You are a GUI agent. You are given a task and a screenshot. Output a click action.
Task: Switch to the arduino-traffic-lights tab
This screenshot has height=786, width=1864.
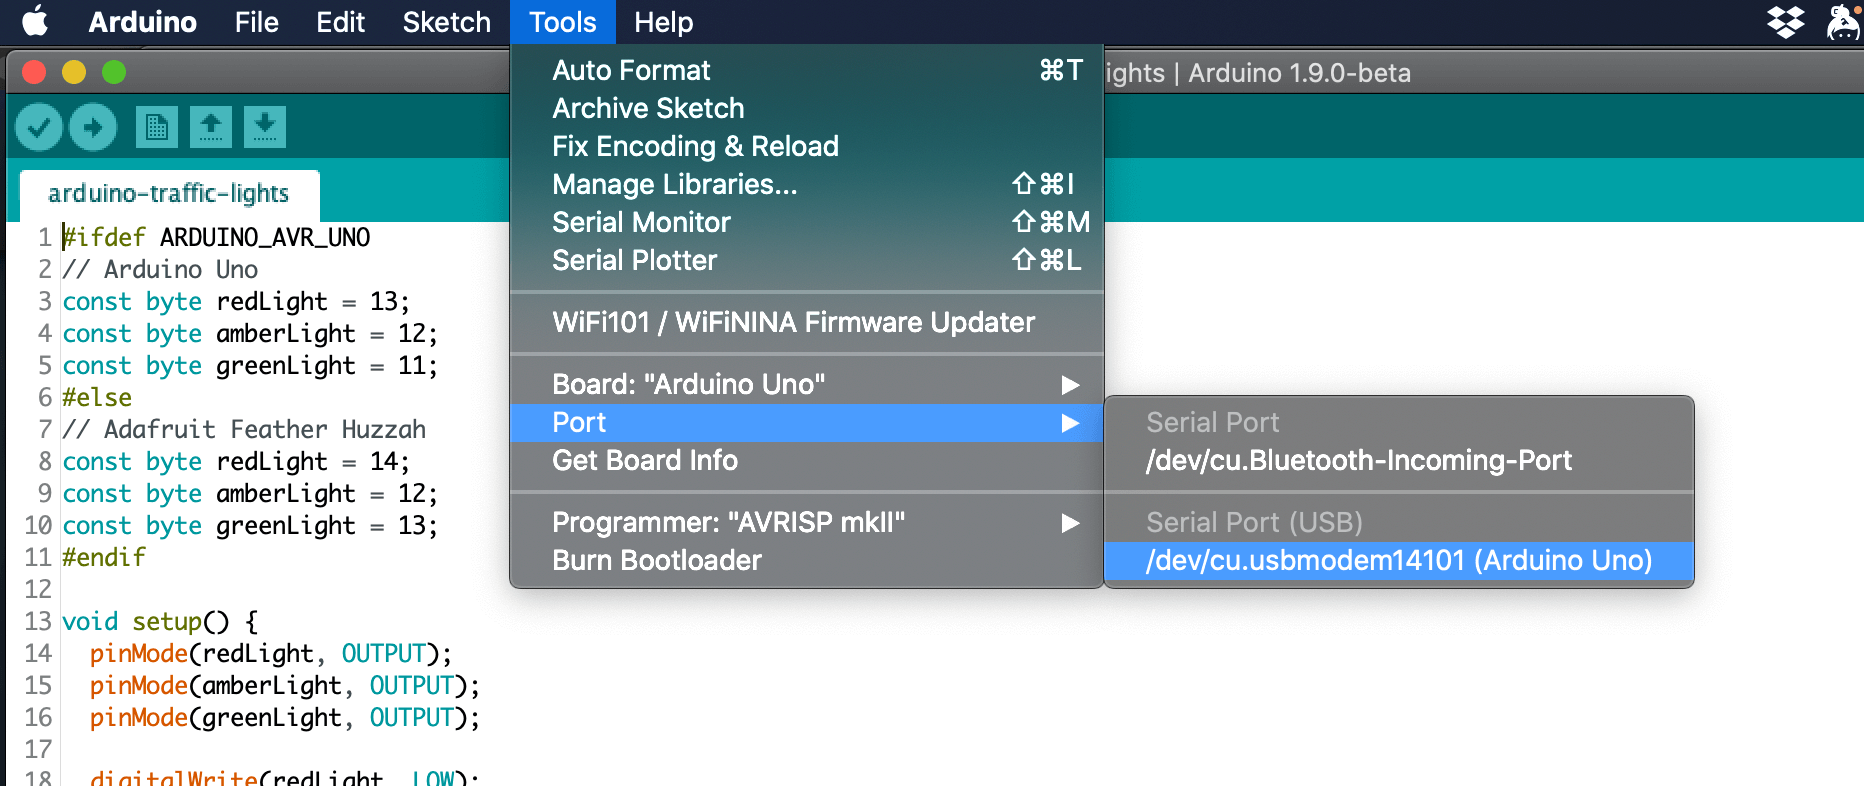[168, 193]
